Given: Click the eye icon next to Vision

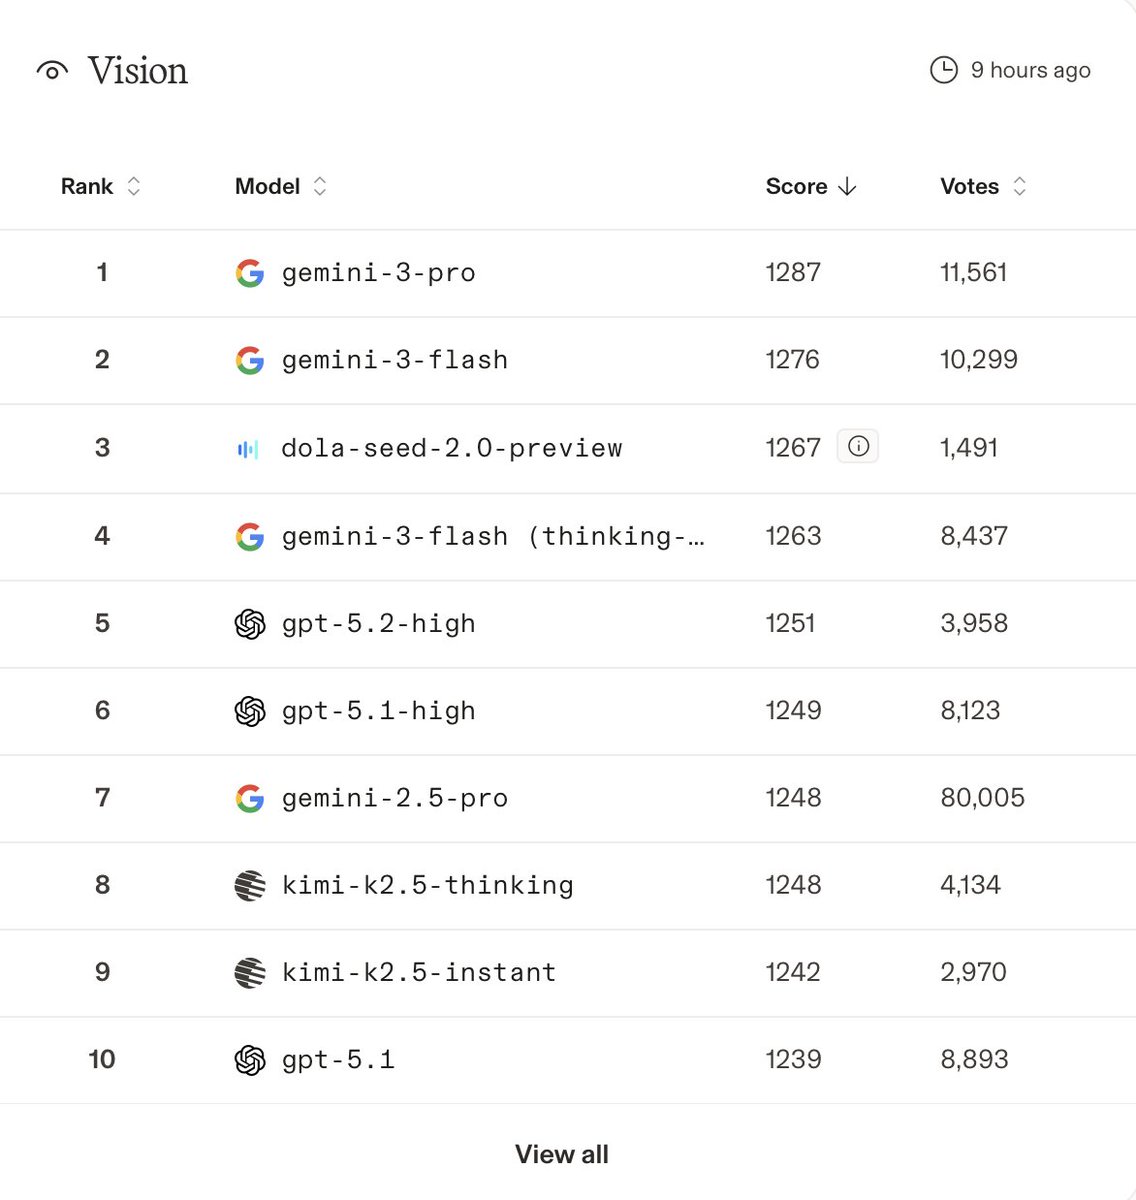Looking at the screenshot, I should [x=52, y=71].
